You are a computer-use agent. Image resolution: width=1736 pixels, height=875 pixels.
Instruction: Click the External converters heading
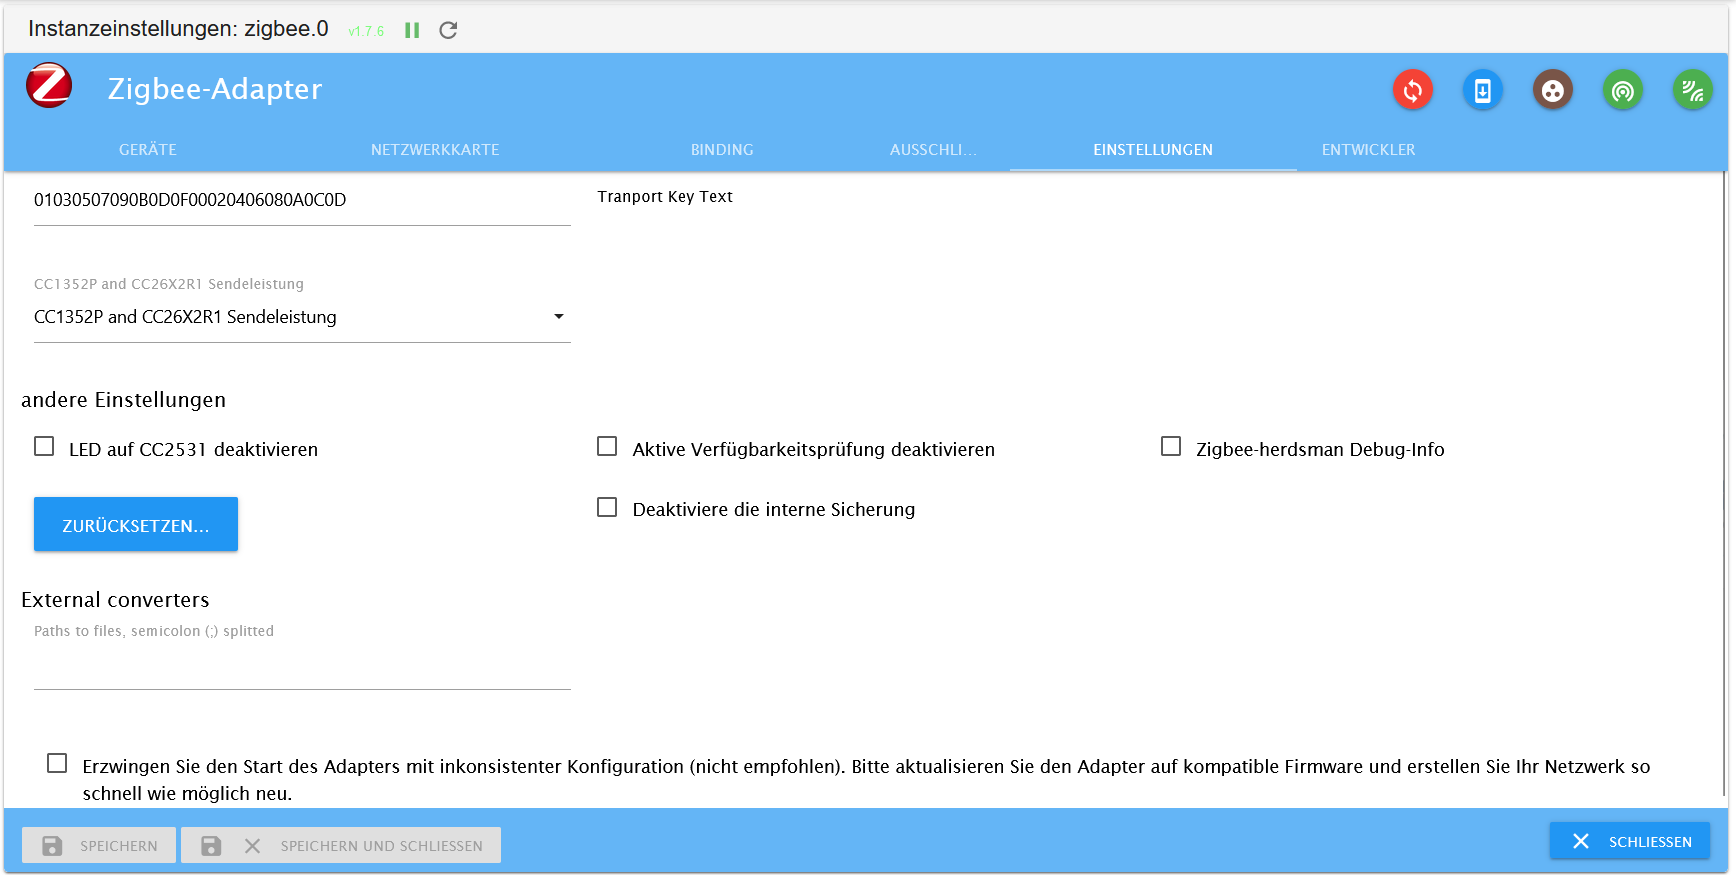click(116, 600)
